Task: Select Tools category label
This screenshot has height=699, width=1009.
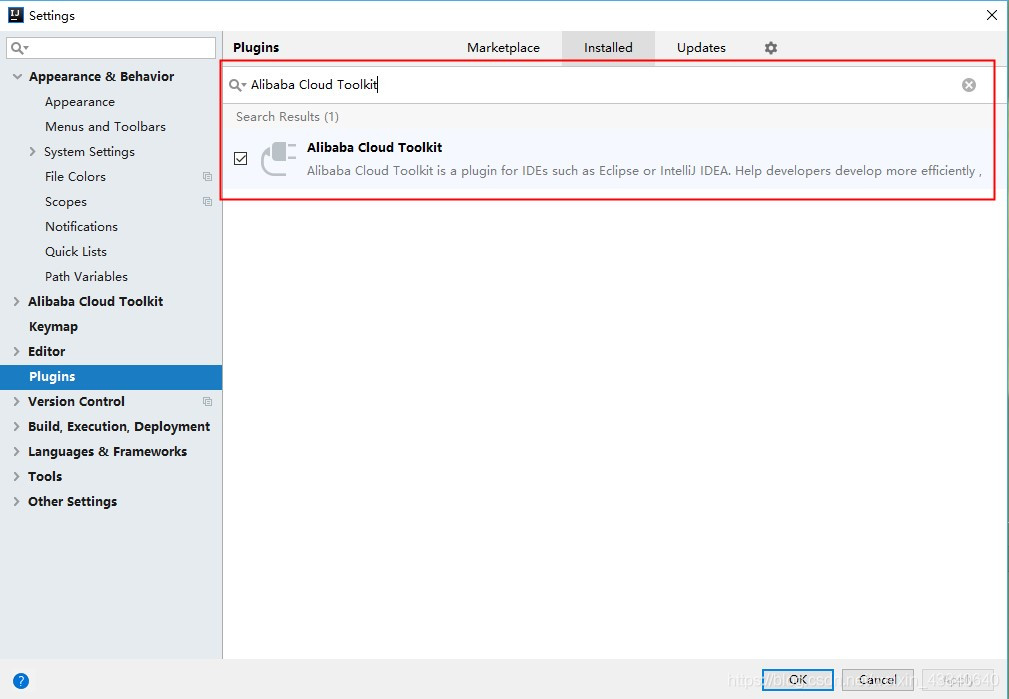Action: coord(45,476)
